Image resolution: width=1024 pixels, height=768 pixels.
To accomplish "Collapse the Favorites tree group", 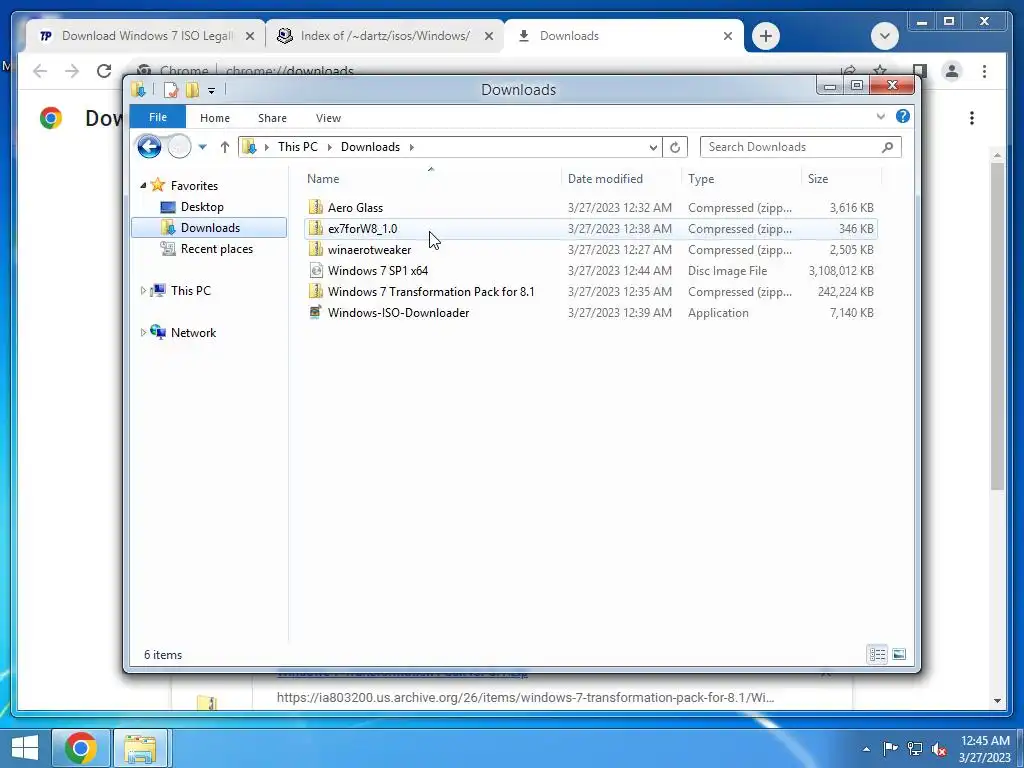I will point(143,185).
